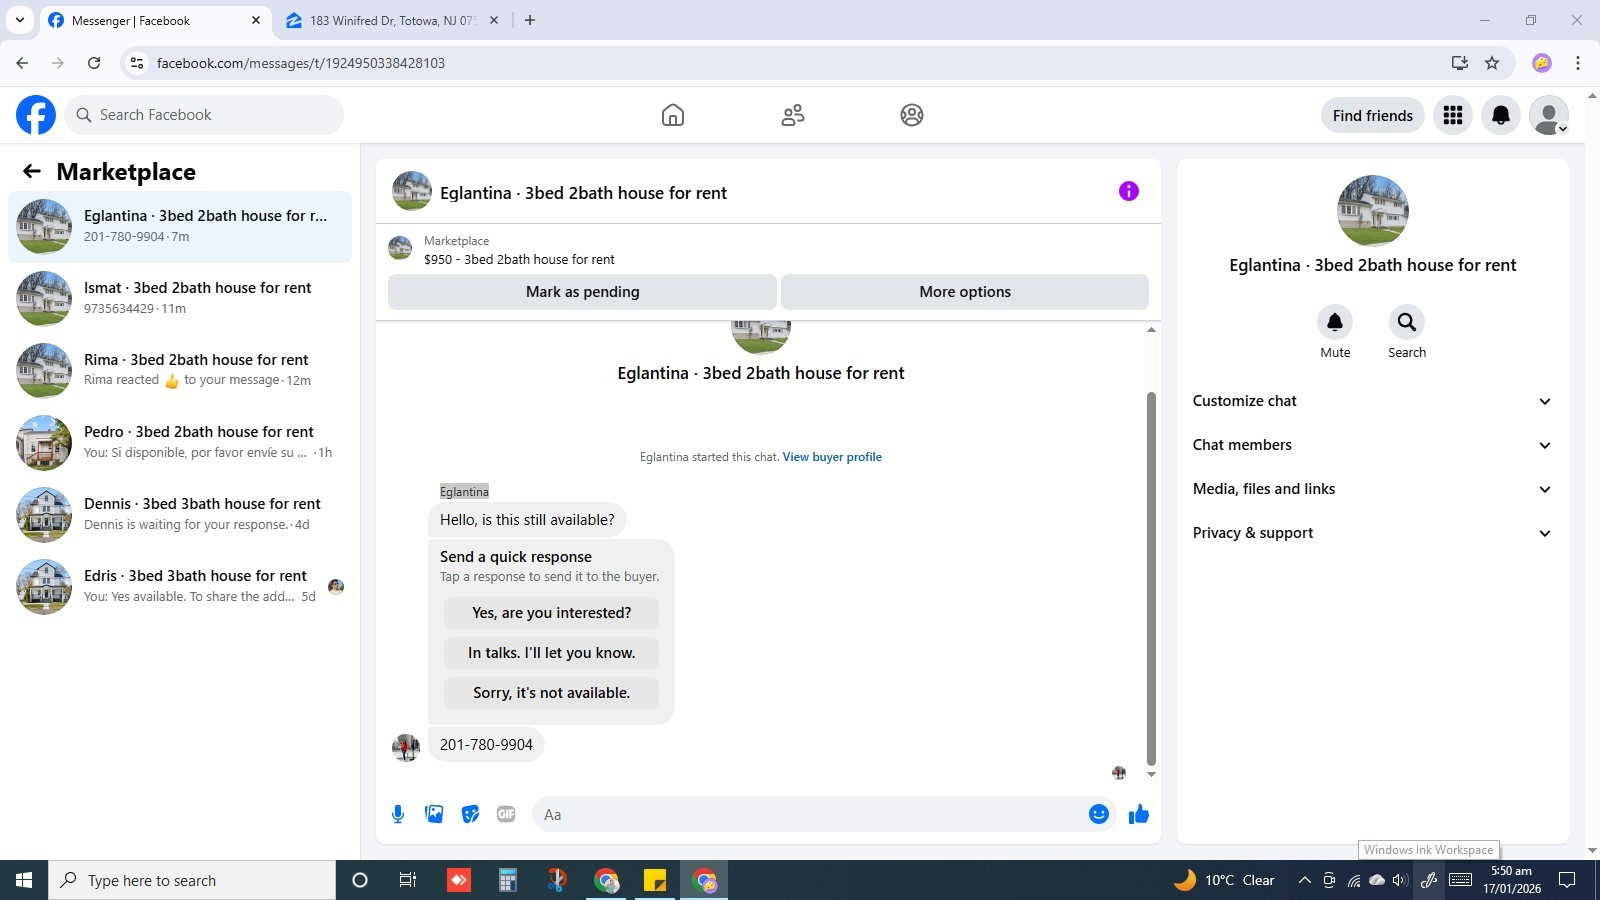Click the large listing photo in the info panel
Viewport: 1600px width, 900px height.
tap(1373, 211)
